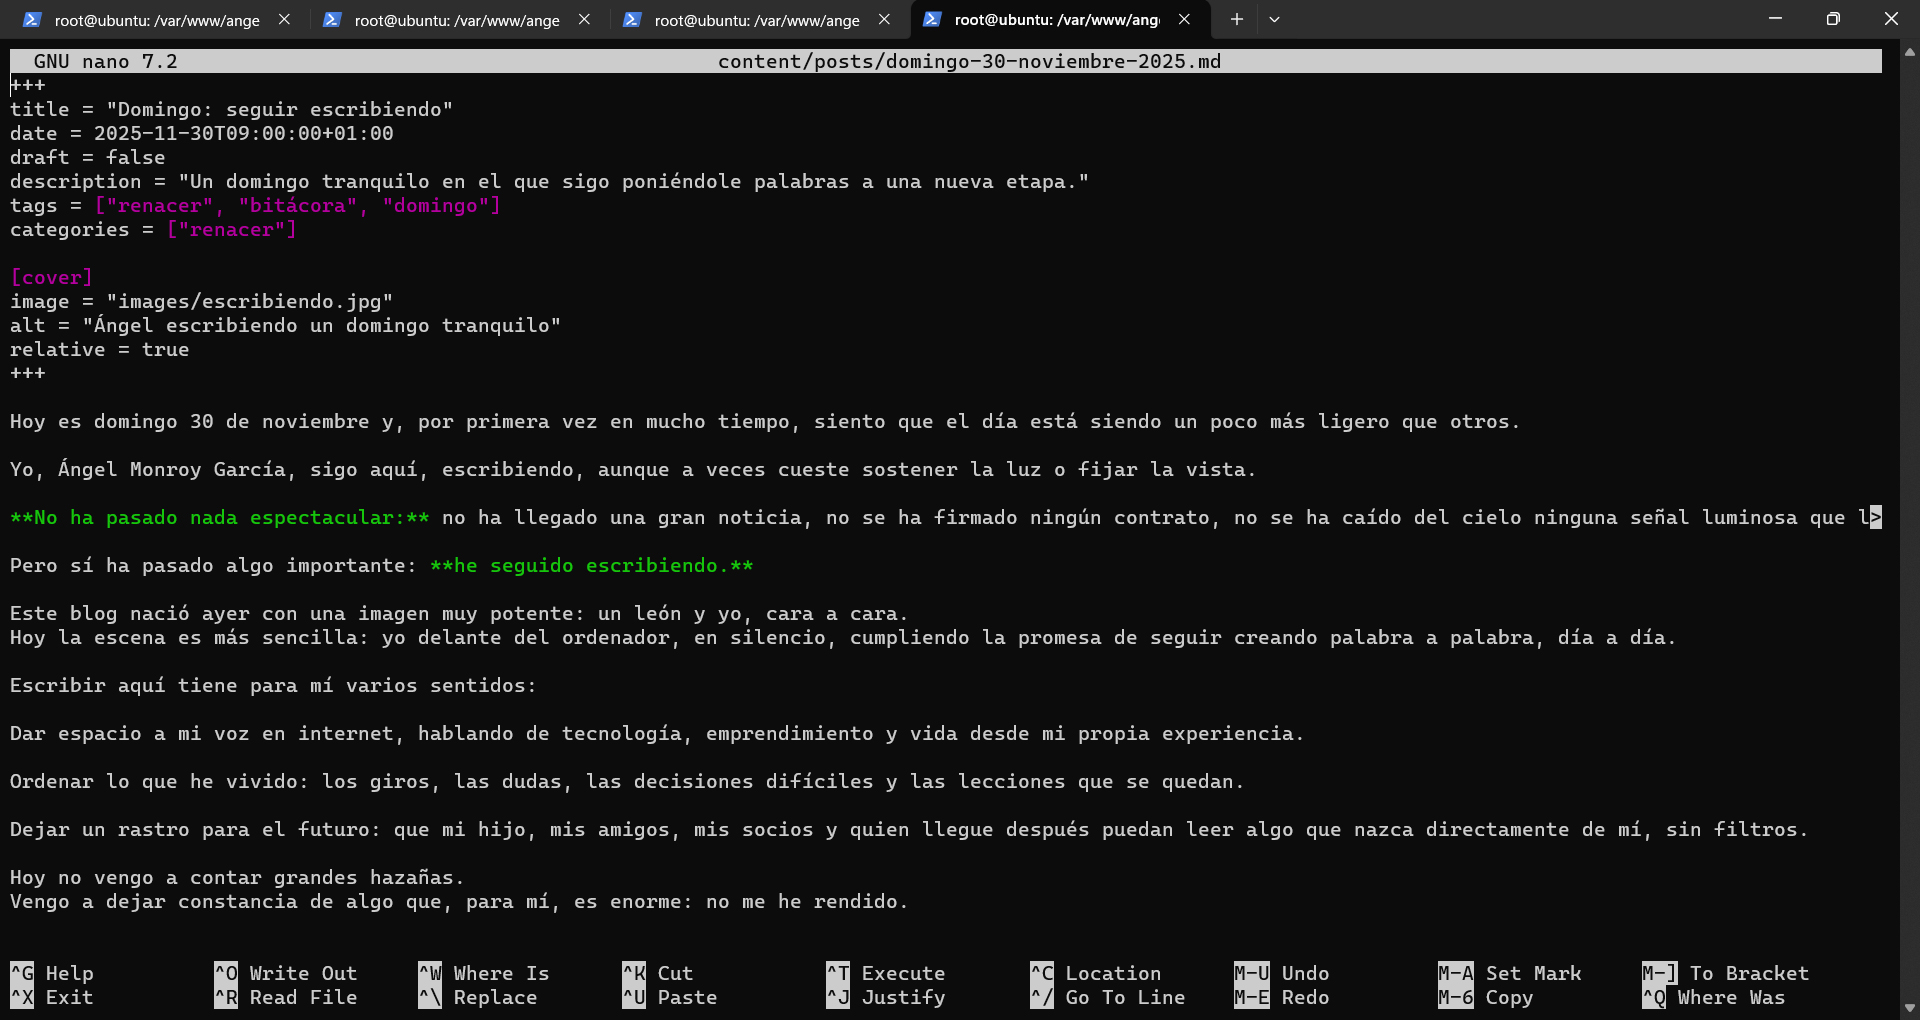This screenshot has height=1020, width=1920.
Task: Open a new terminal tab with plus
Action: pyautogui.click(x=1237, y=20)
